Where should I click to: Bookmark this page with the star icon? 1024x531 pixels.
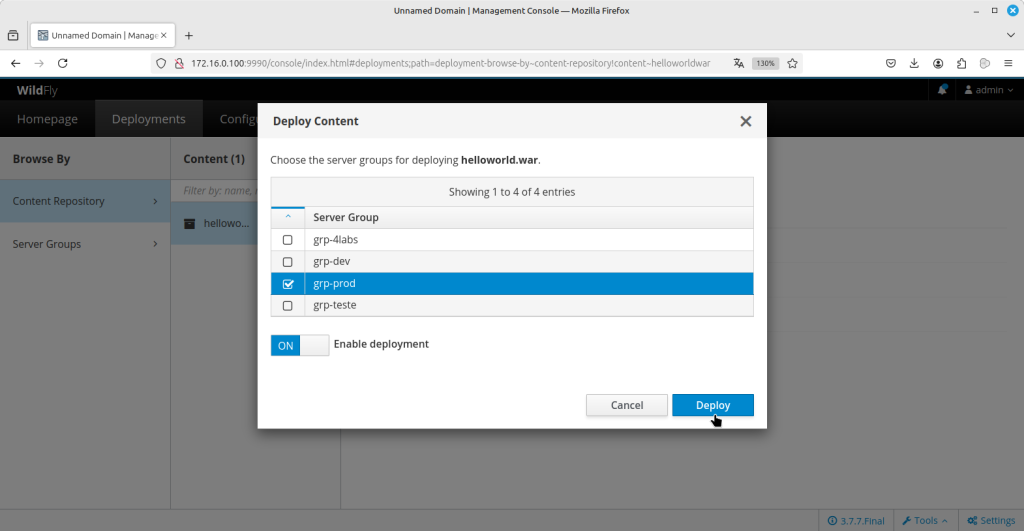point(792,63)
